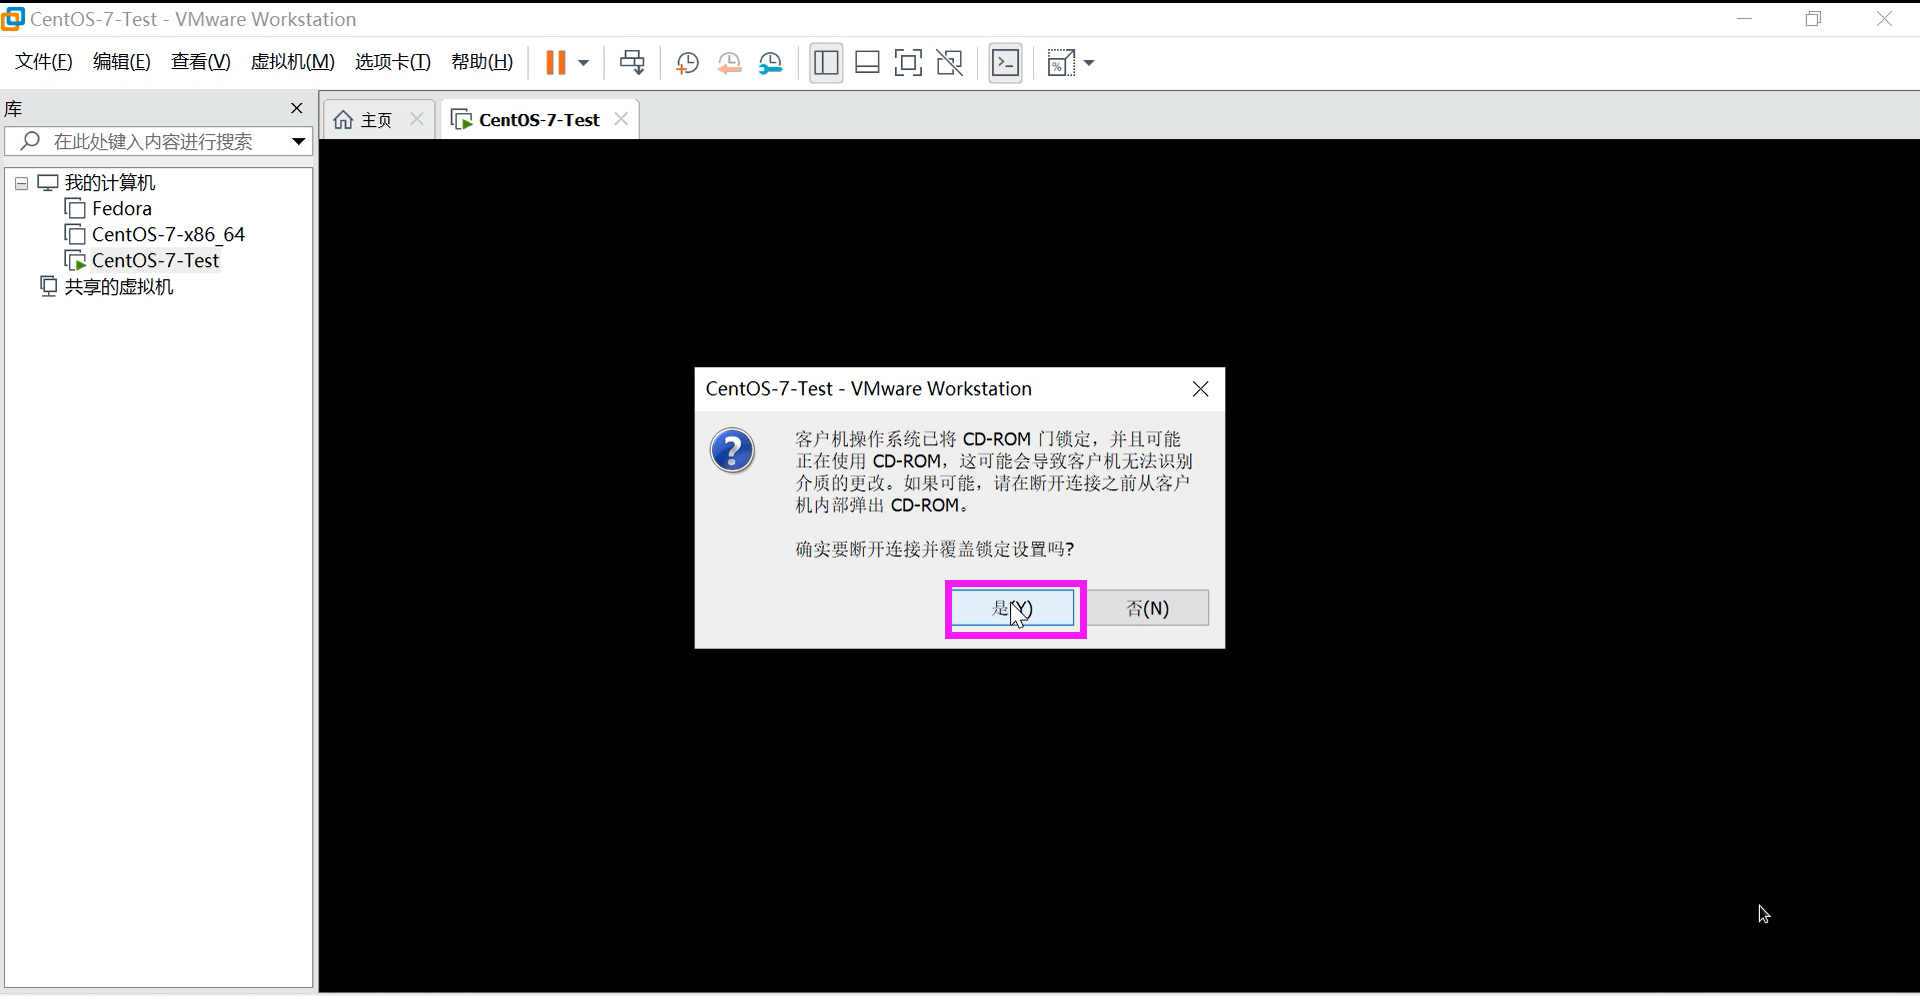Close the CD-ROM warning dialog
Image resolution: width=1920 pixels, height=996 pixels.
tap(1200, 389)
